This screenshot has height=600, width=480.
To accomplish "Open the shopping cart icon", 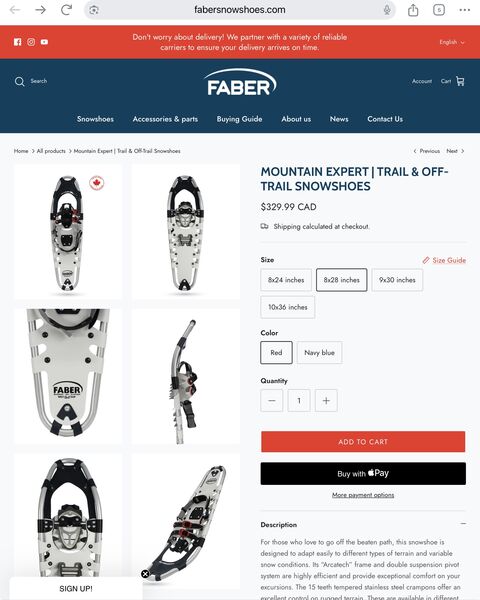I will pos(460,81).
